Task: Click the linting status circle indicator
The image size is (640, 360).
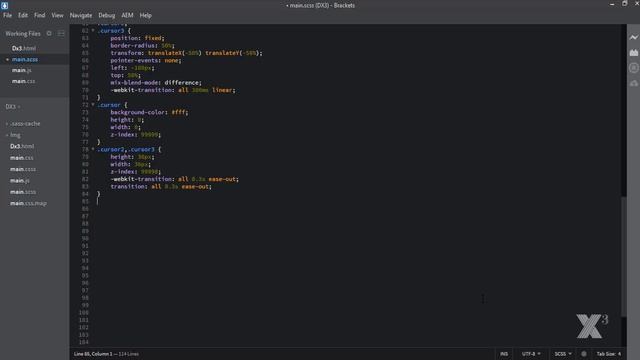Action: click(584, 354)
